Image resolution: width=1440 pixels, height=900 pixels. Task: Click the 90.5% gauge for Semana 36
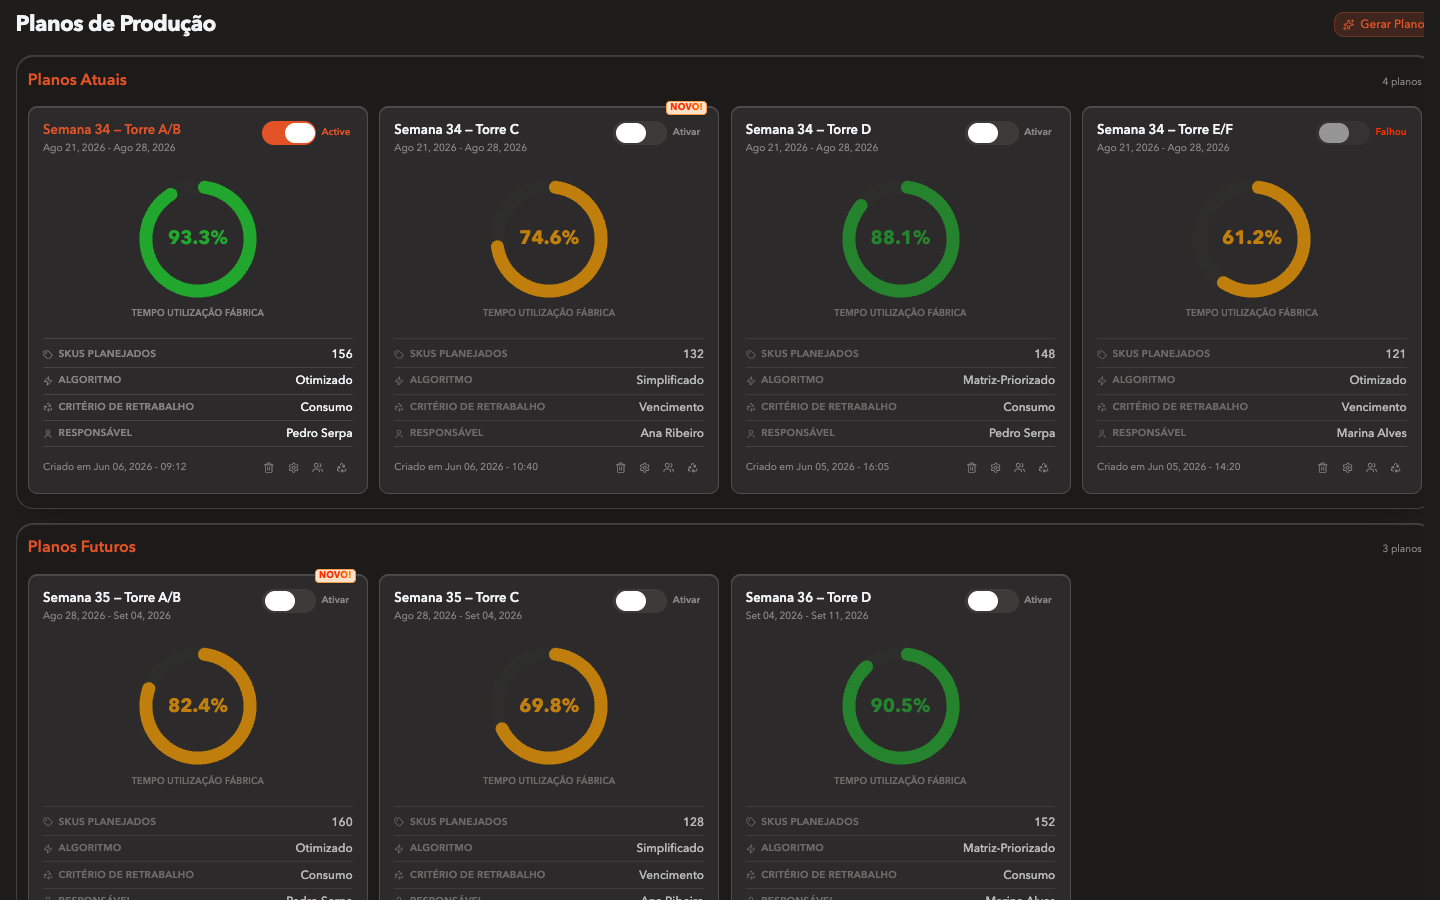[x=901, y=706]
